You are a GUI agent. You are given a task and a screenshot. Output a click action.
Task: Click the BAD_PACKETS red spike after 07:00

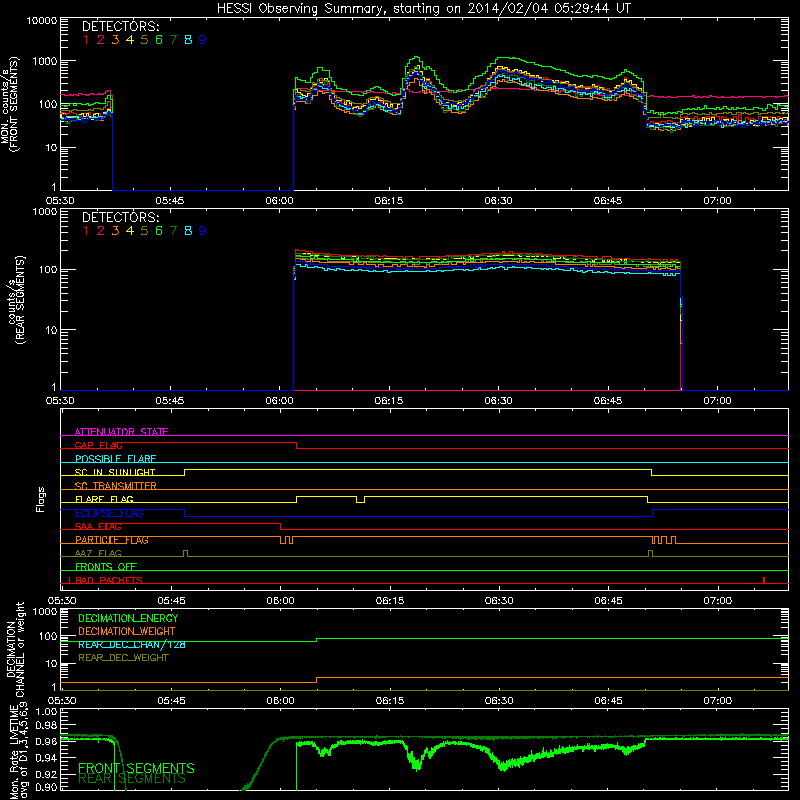764,580
